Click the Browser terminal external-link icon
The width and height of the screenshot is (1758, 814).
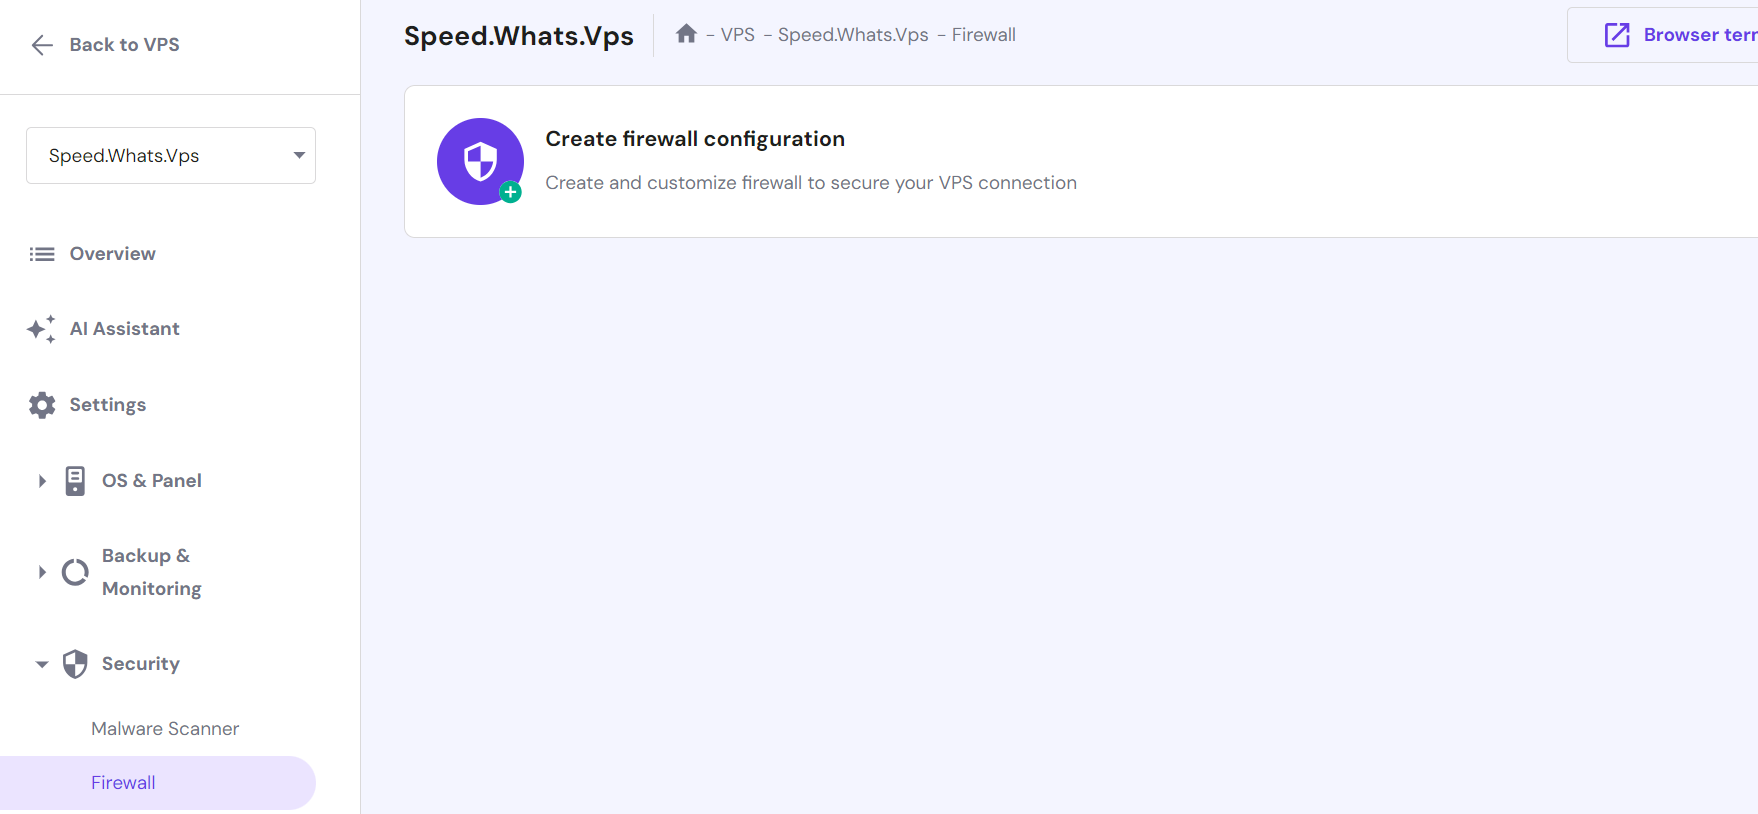pos(1617,35)
